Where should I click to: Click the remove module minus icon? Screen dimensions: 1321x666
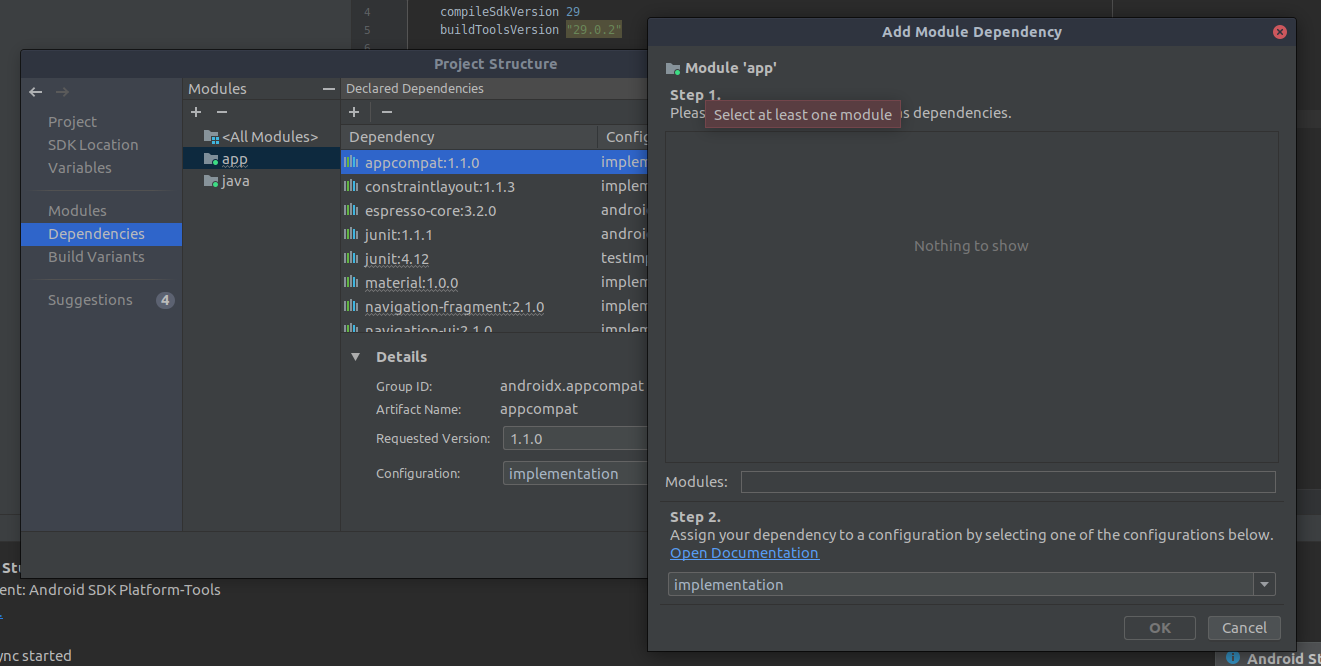tap(222, 112)
